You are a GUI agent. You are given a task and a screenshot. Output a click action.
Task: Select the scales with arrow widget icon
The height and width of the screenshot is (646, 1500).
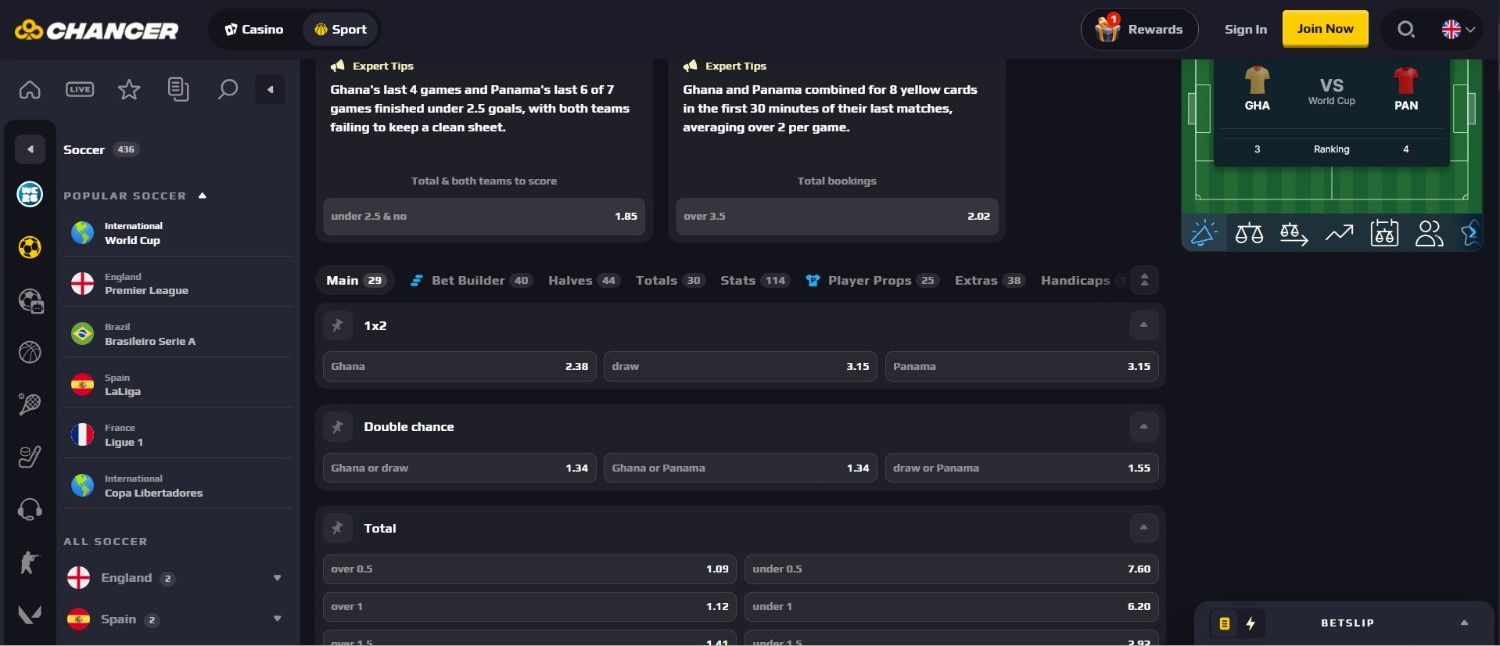coord(1294,233)
